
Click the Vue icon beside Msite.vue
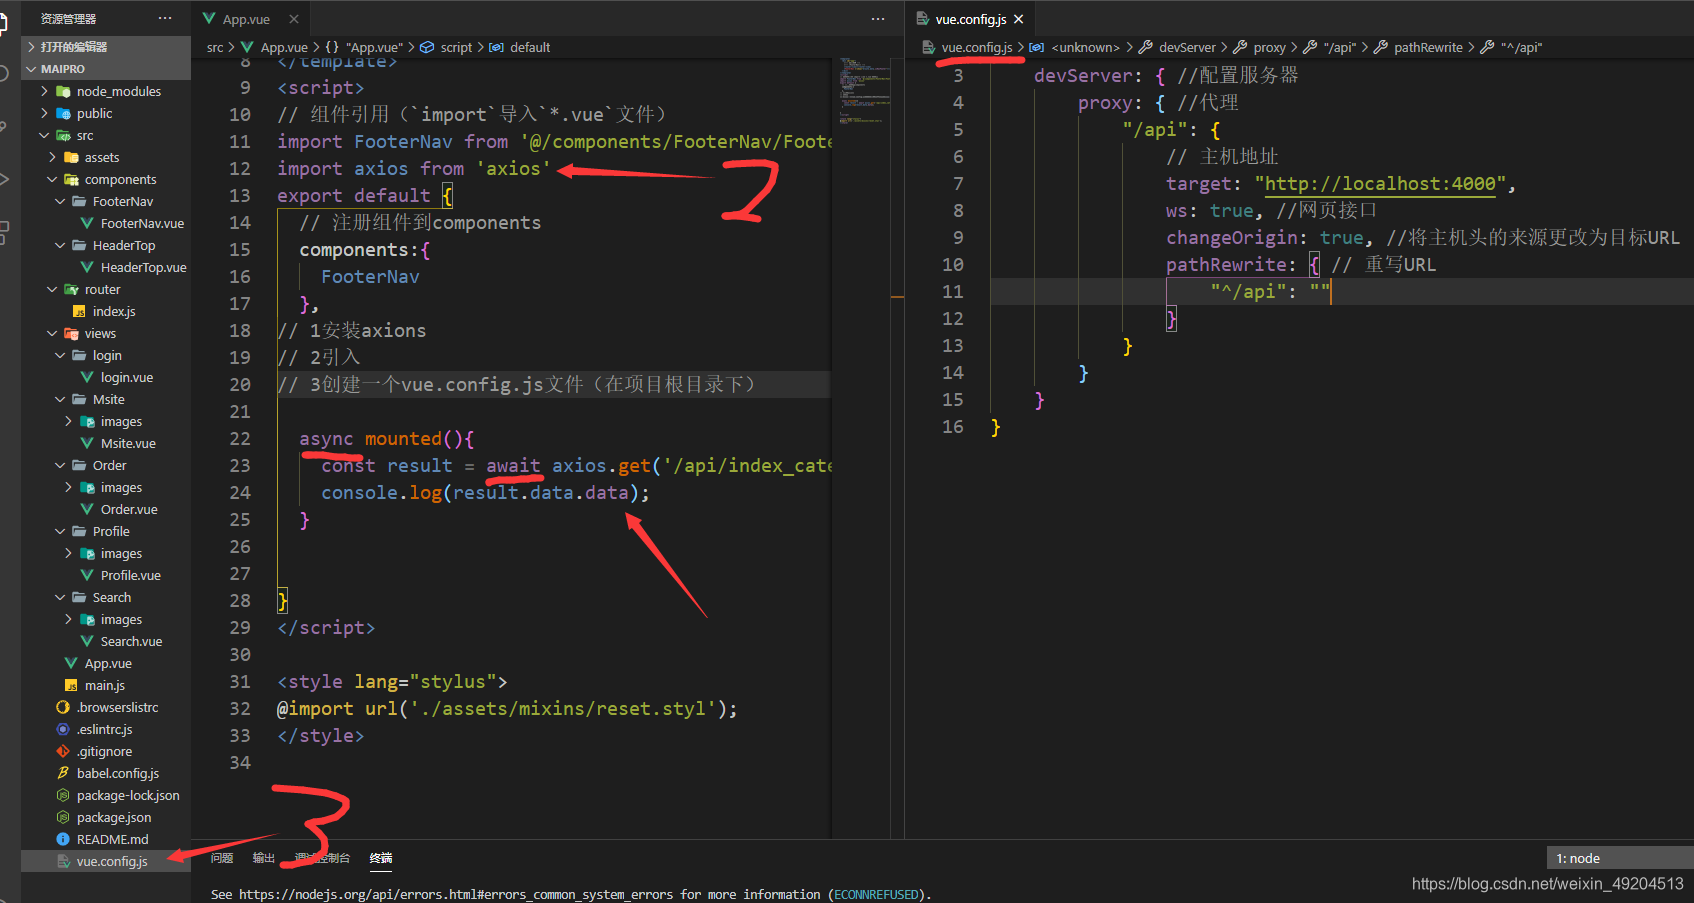[87, 443]
